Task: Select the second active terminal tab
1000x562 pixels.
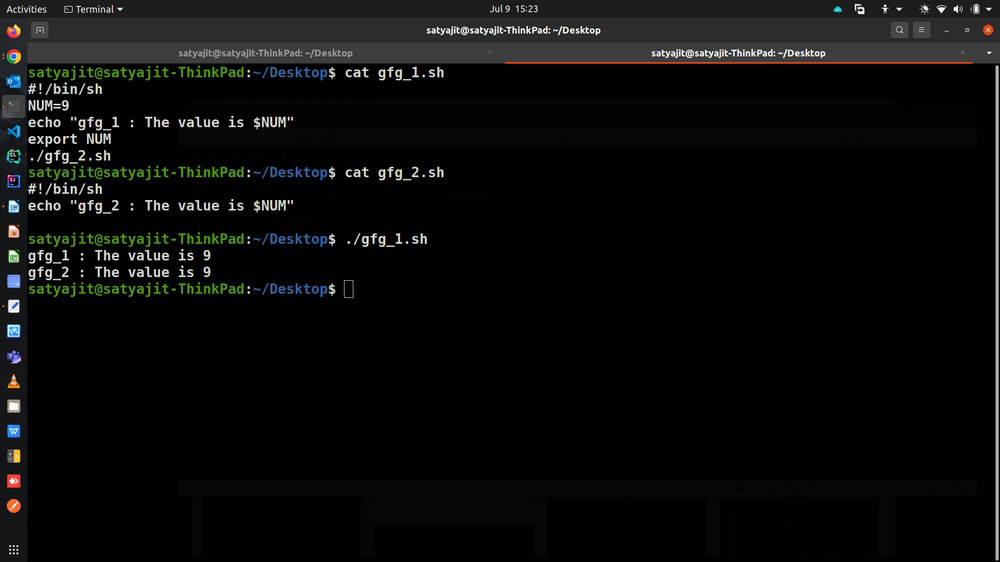Action: (x=738, y=53)
